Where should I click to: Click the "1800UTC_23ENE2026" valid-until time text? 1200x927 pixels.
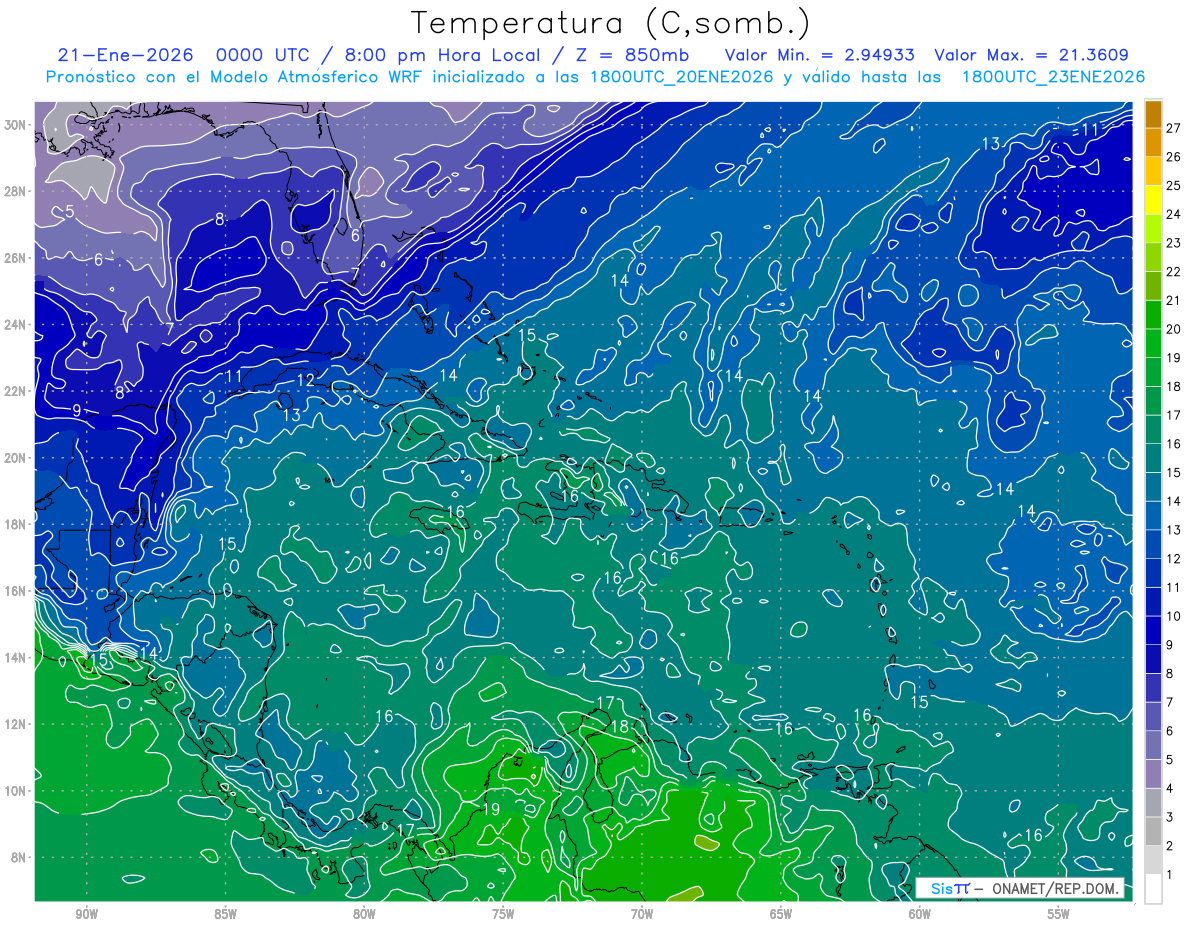tap(1053, 77)
